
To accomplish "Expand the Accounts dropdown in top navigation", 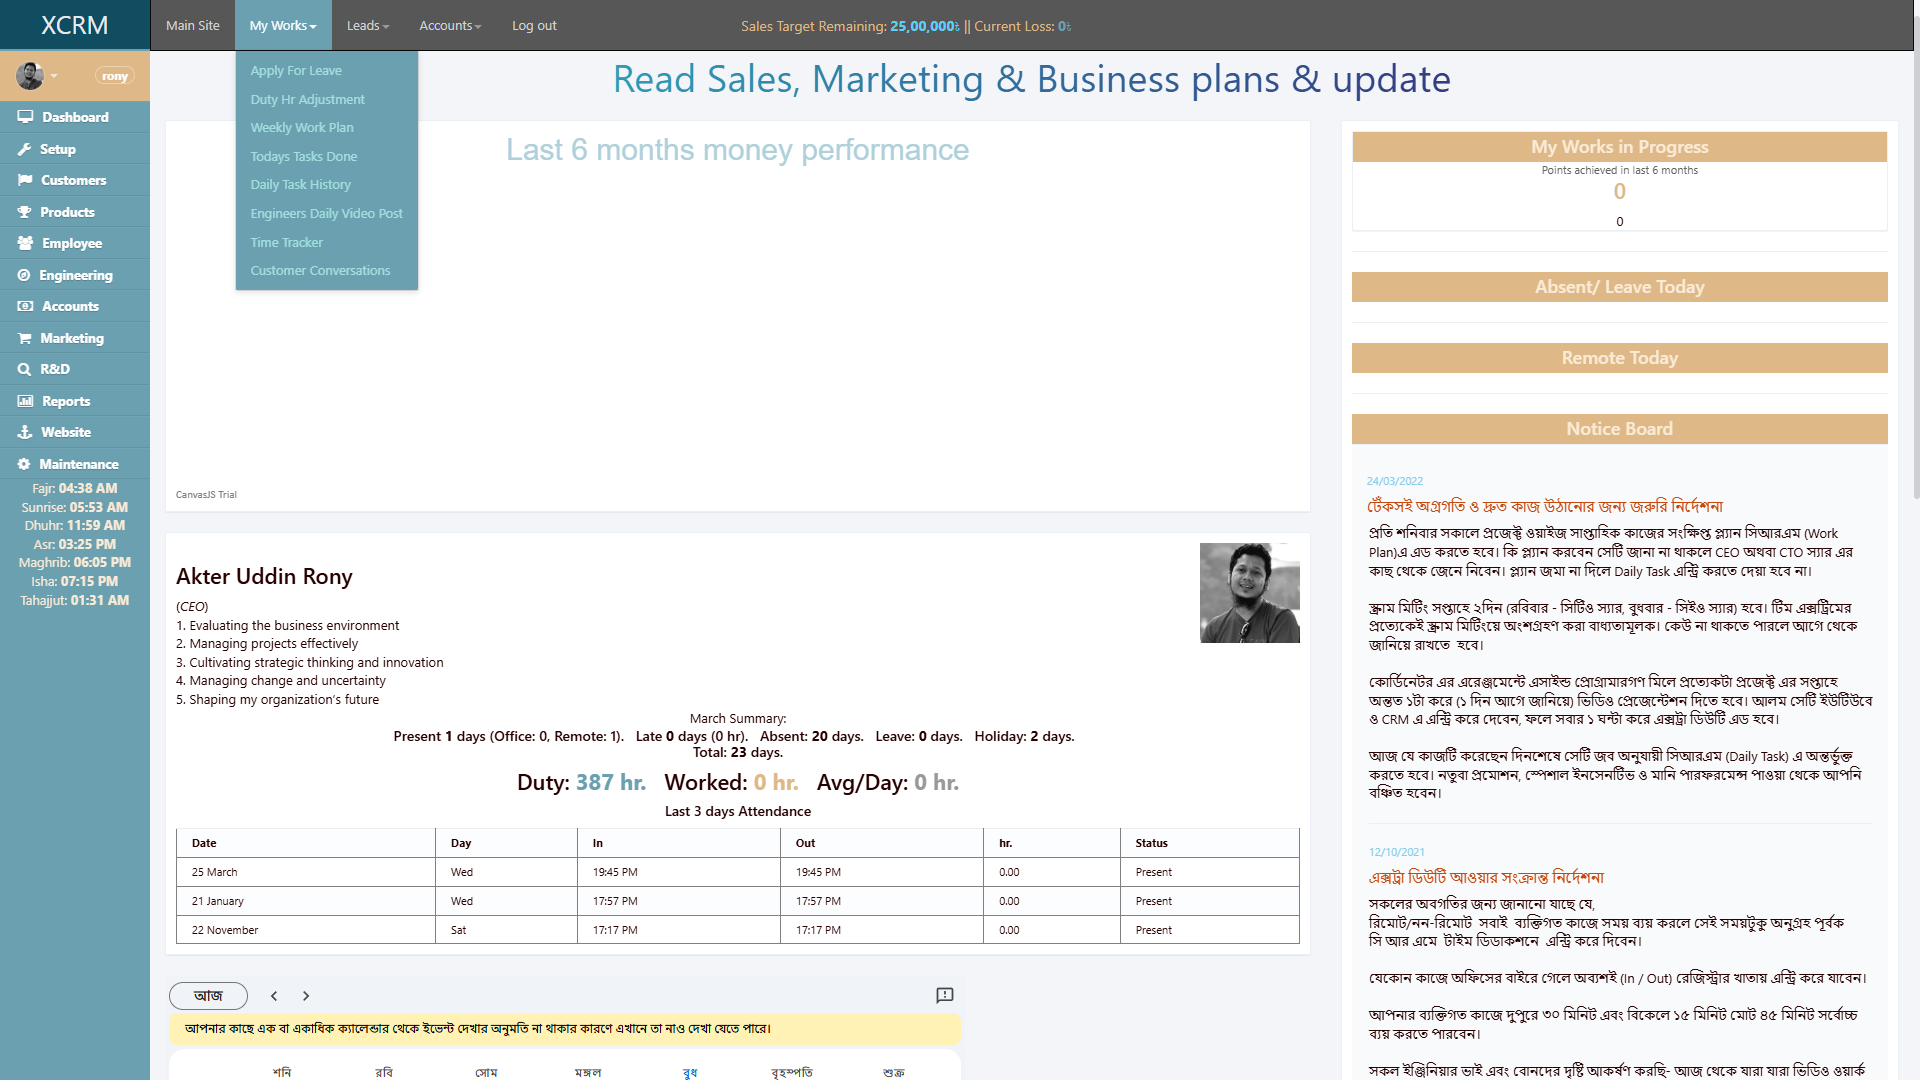I will click(449, 25).
